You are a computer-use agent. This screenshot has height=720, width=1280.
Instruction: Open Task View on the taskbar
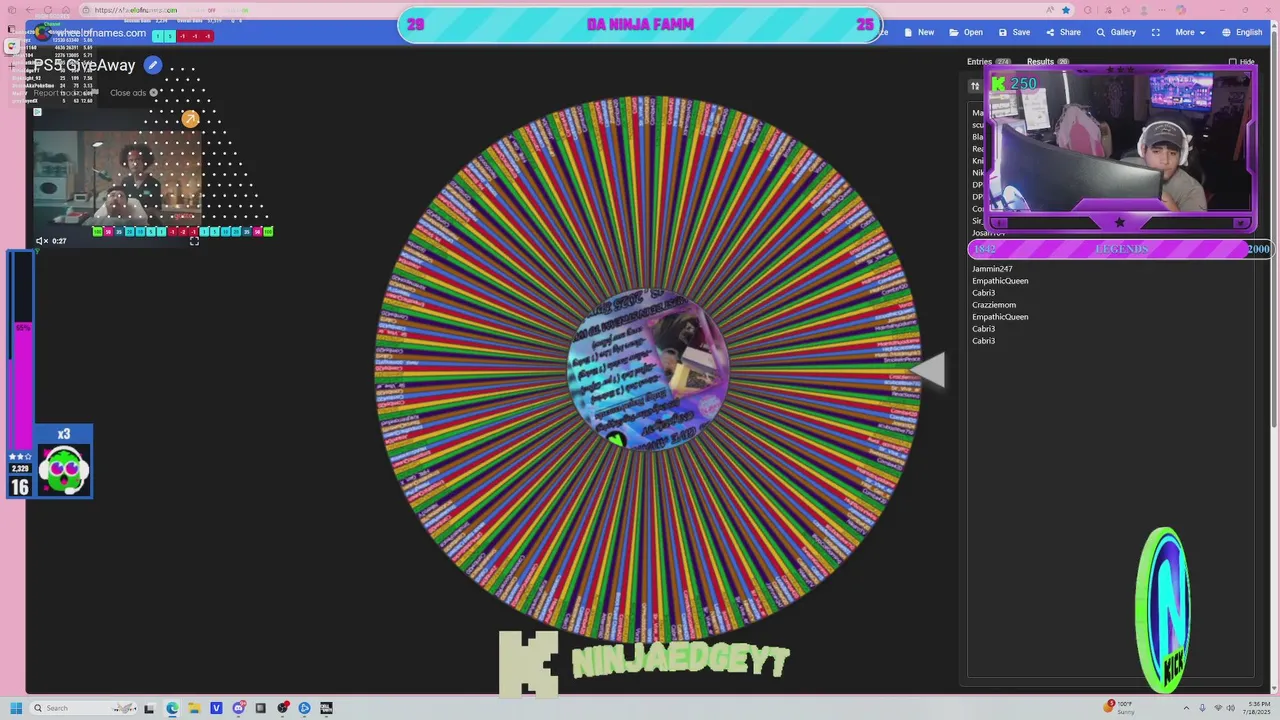pyautogui.click(x=149, y=708)
